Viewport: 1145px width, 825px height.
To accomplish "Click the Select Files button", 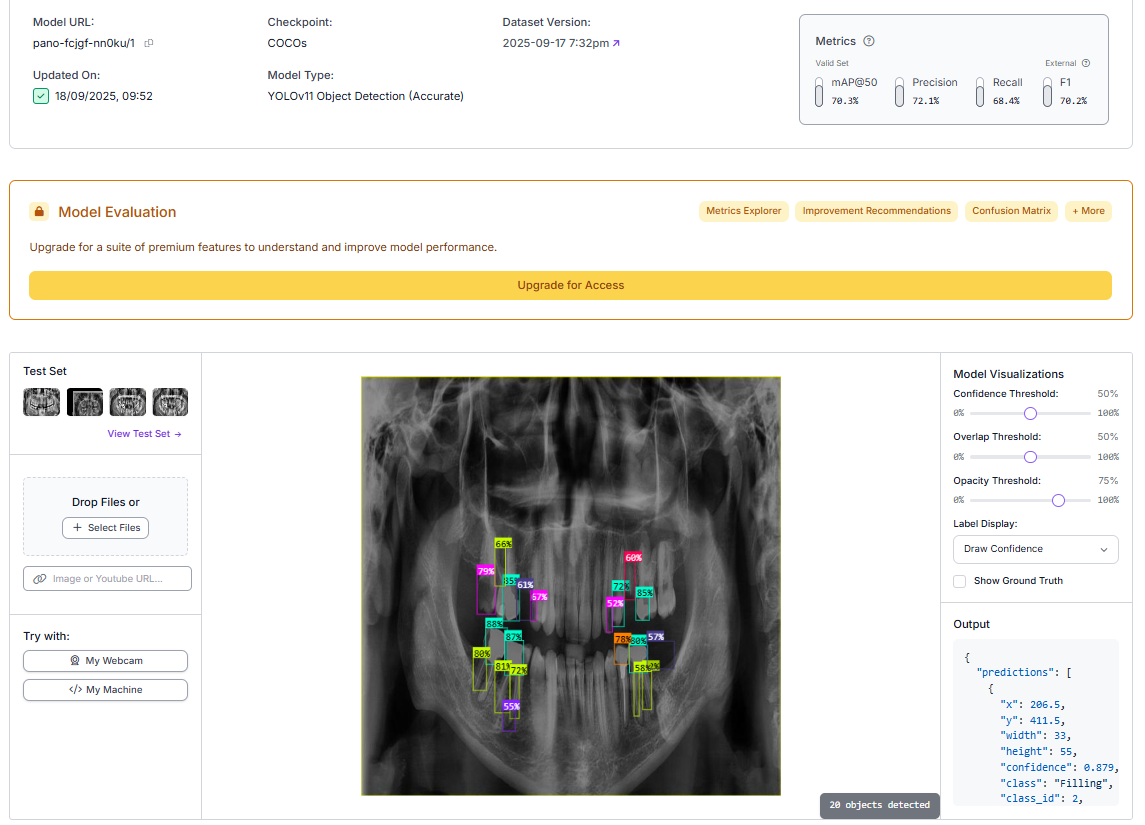I will pos(105,528).
